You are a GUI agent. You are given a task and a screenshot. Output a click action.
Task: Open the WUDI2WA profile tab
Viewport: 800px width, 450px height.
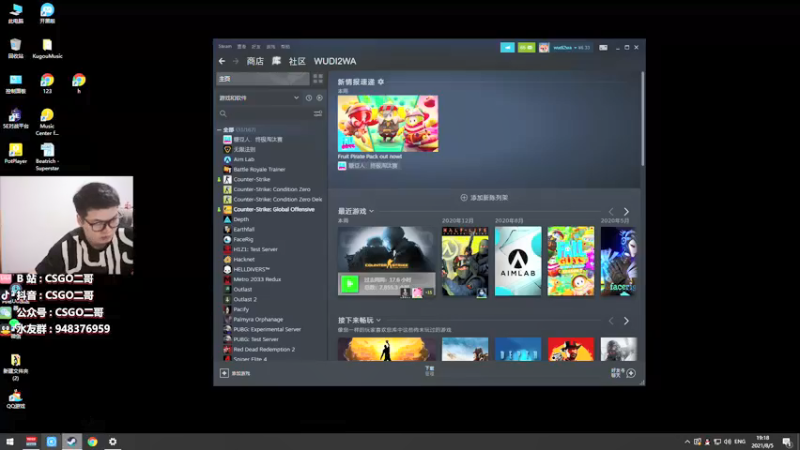(x=335, y=61)
